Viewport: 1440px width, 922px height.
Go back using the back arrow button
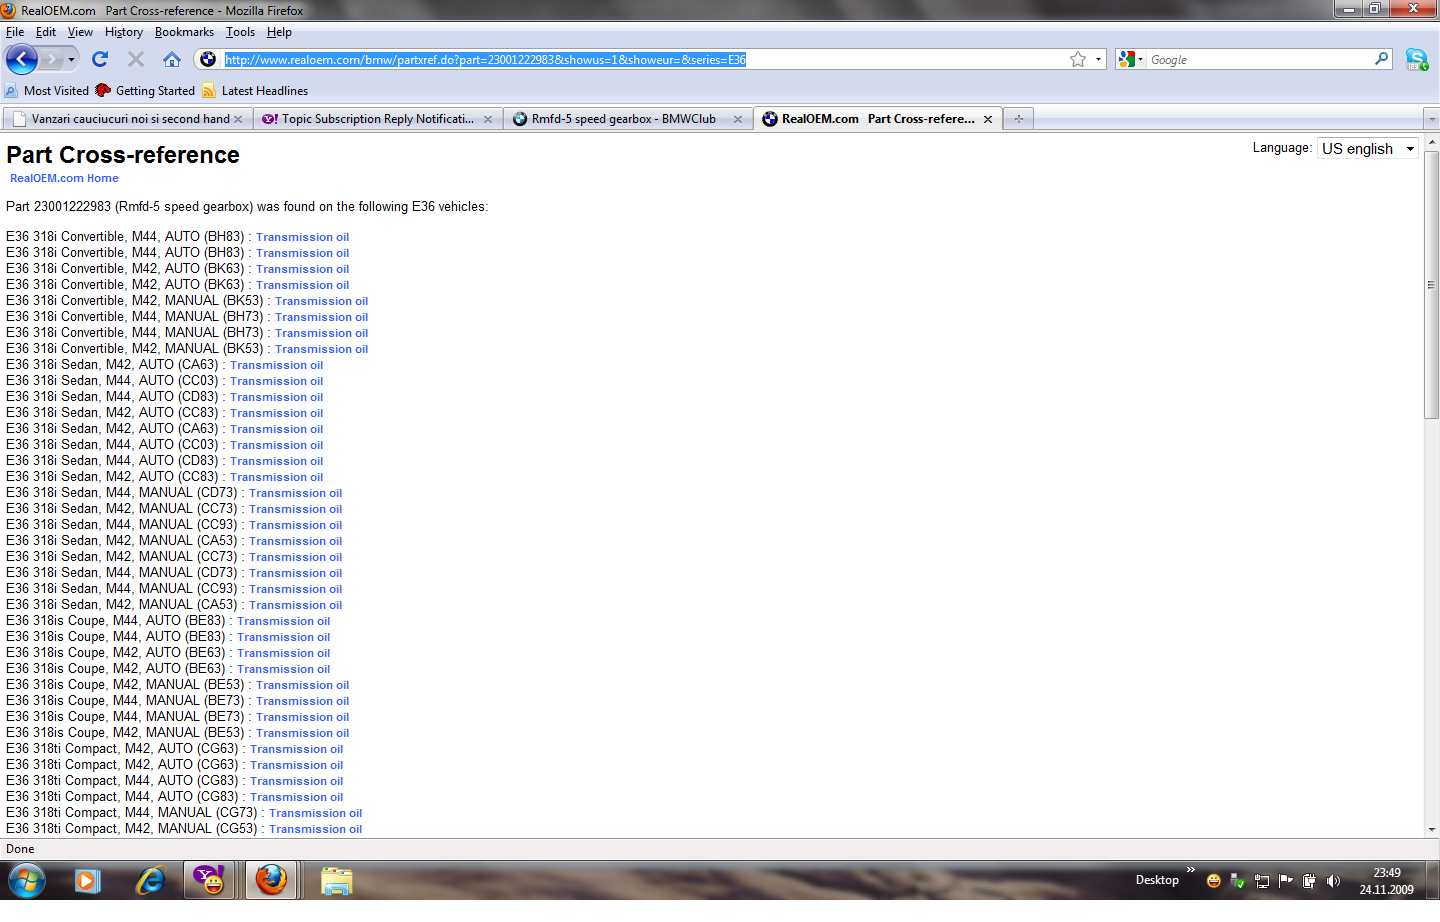coord(22,59)
